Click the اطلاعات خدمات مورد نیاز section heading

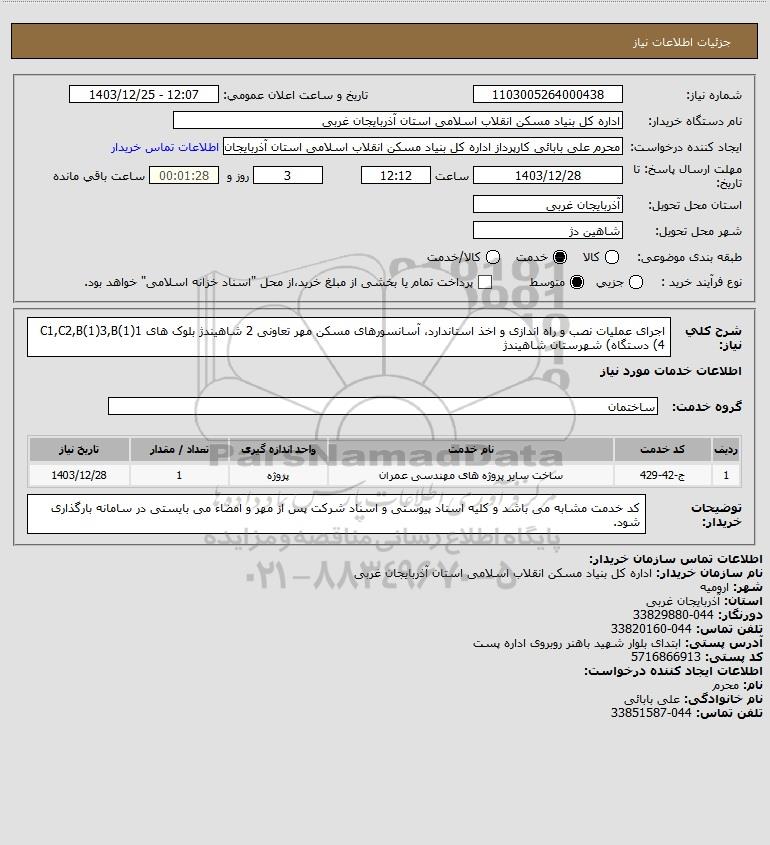click(670, 371)
